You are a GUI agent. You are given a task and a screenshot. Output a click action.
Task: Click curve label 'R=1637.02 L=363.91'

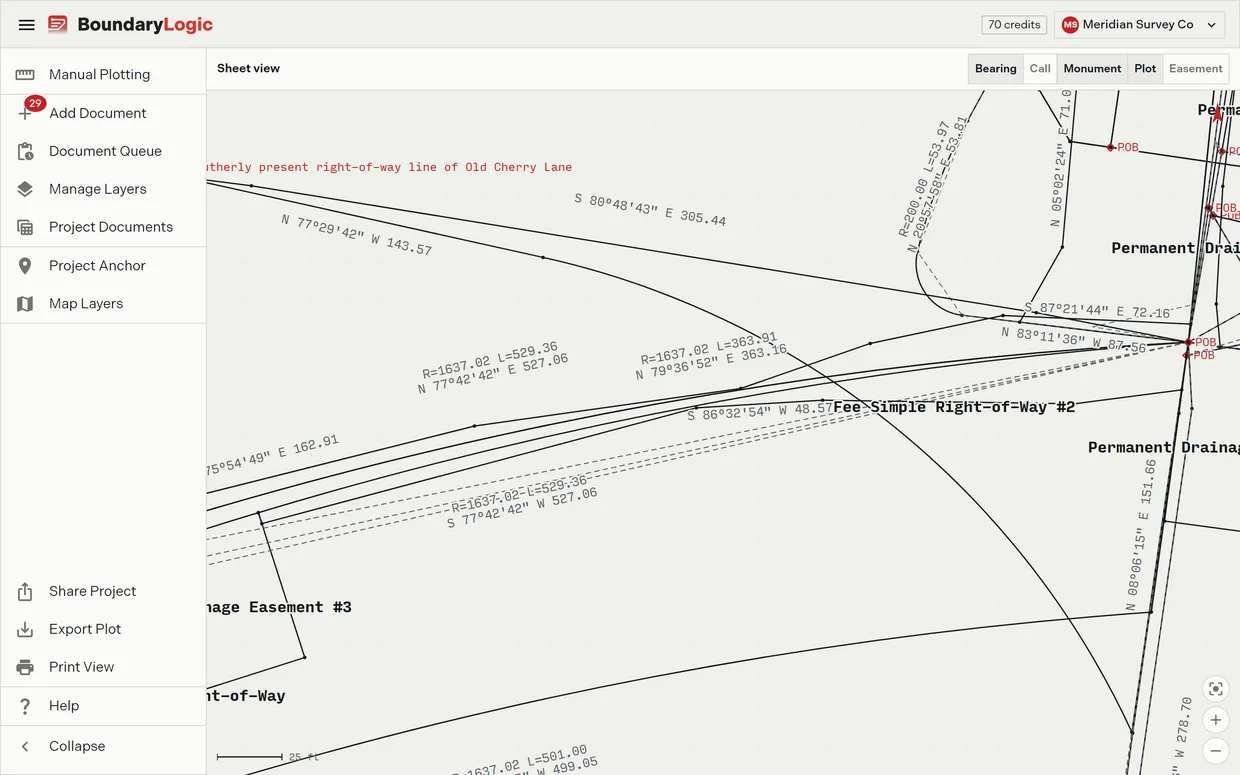pyautogui.click(x=708, y=348)
